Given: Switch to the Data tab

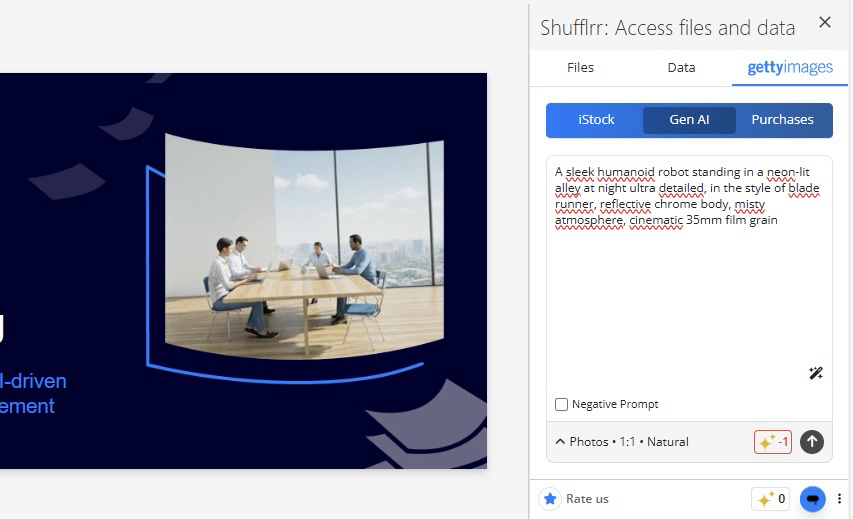Looking at the screenshot, I should [x=681, y=67].
